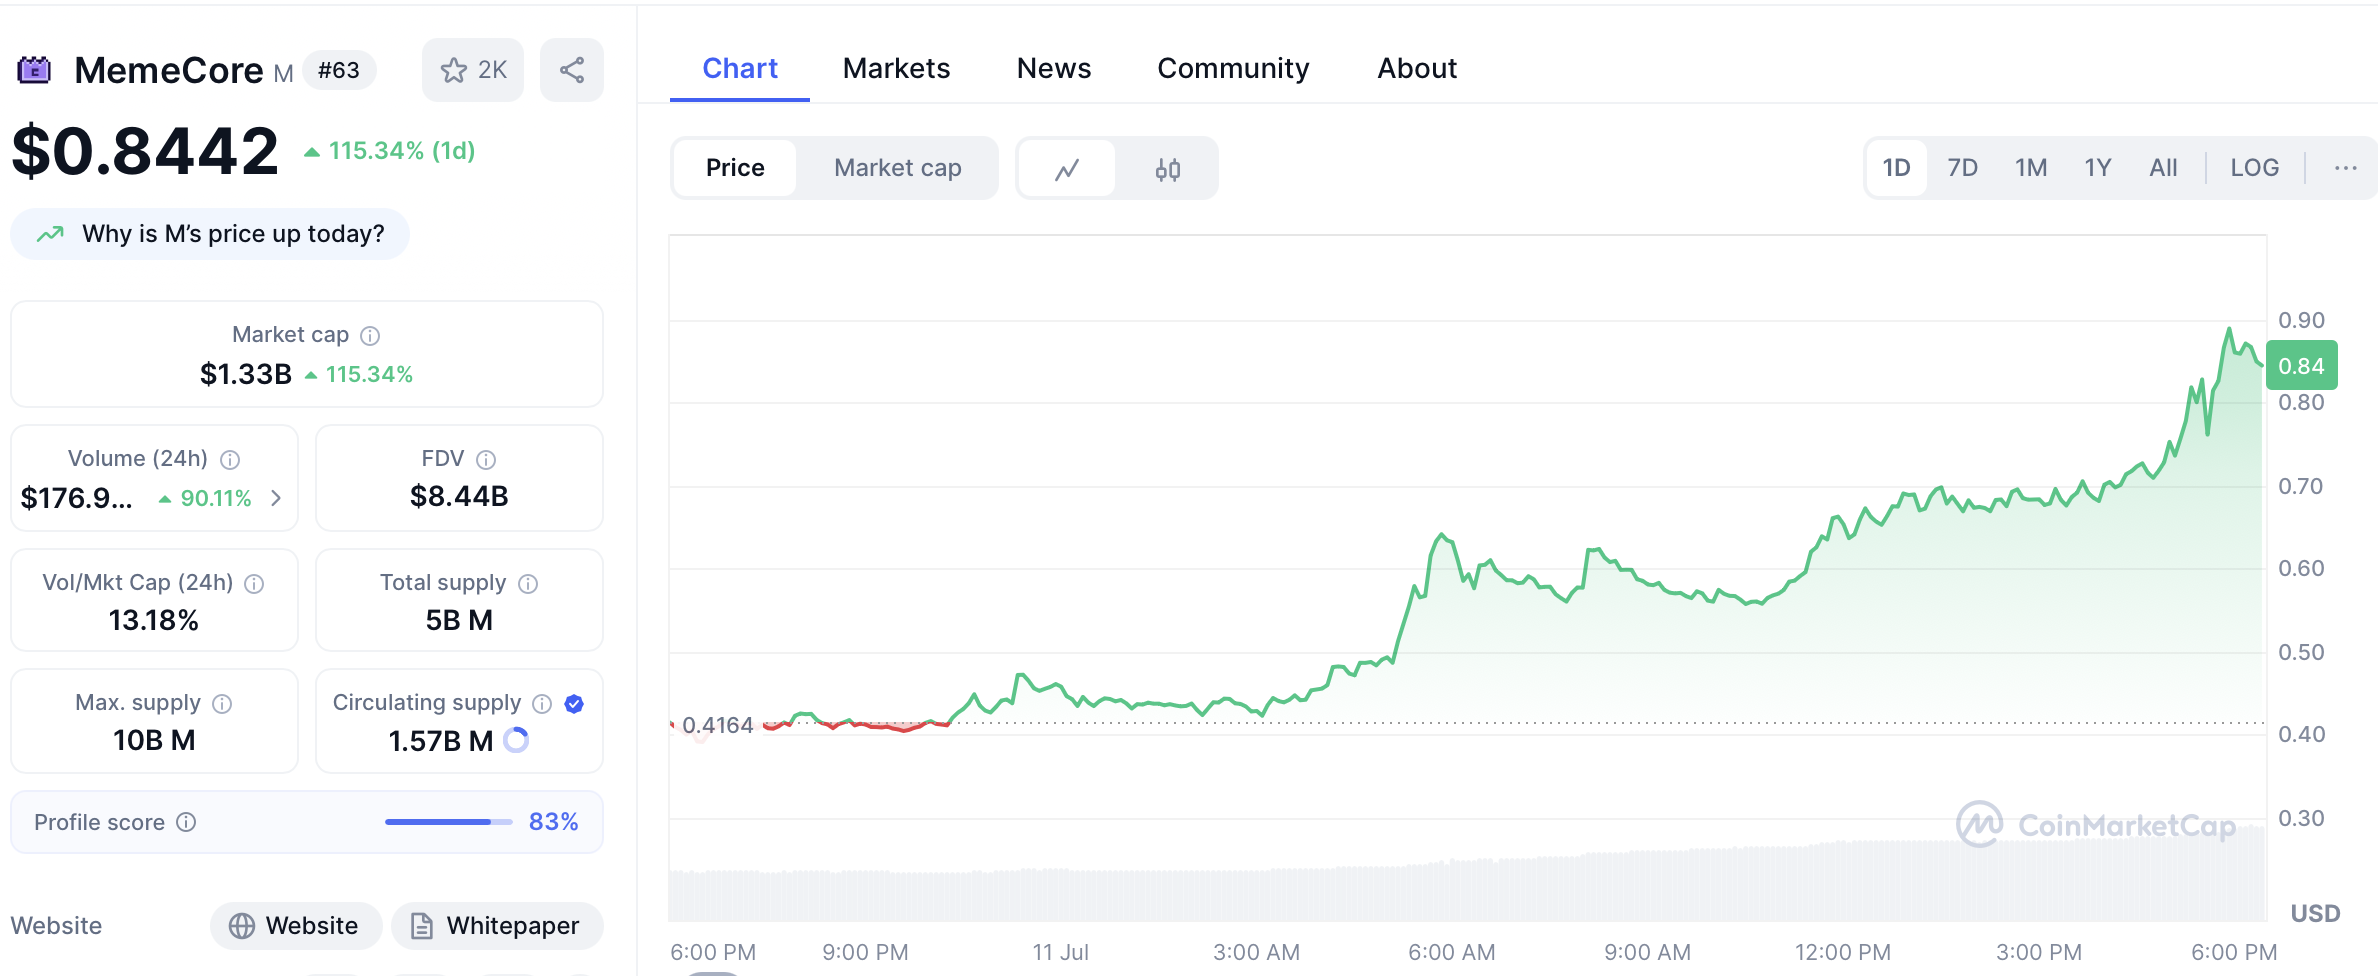Image resolution: width=2378 pixels, height=976 pixels.
Task: Toggle the LOG scale option
Action: pos(2254,168)
